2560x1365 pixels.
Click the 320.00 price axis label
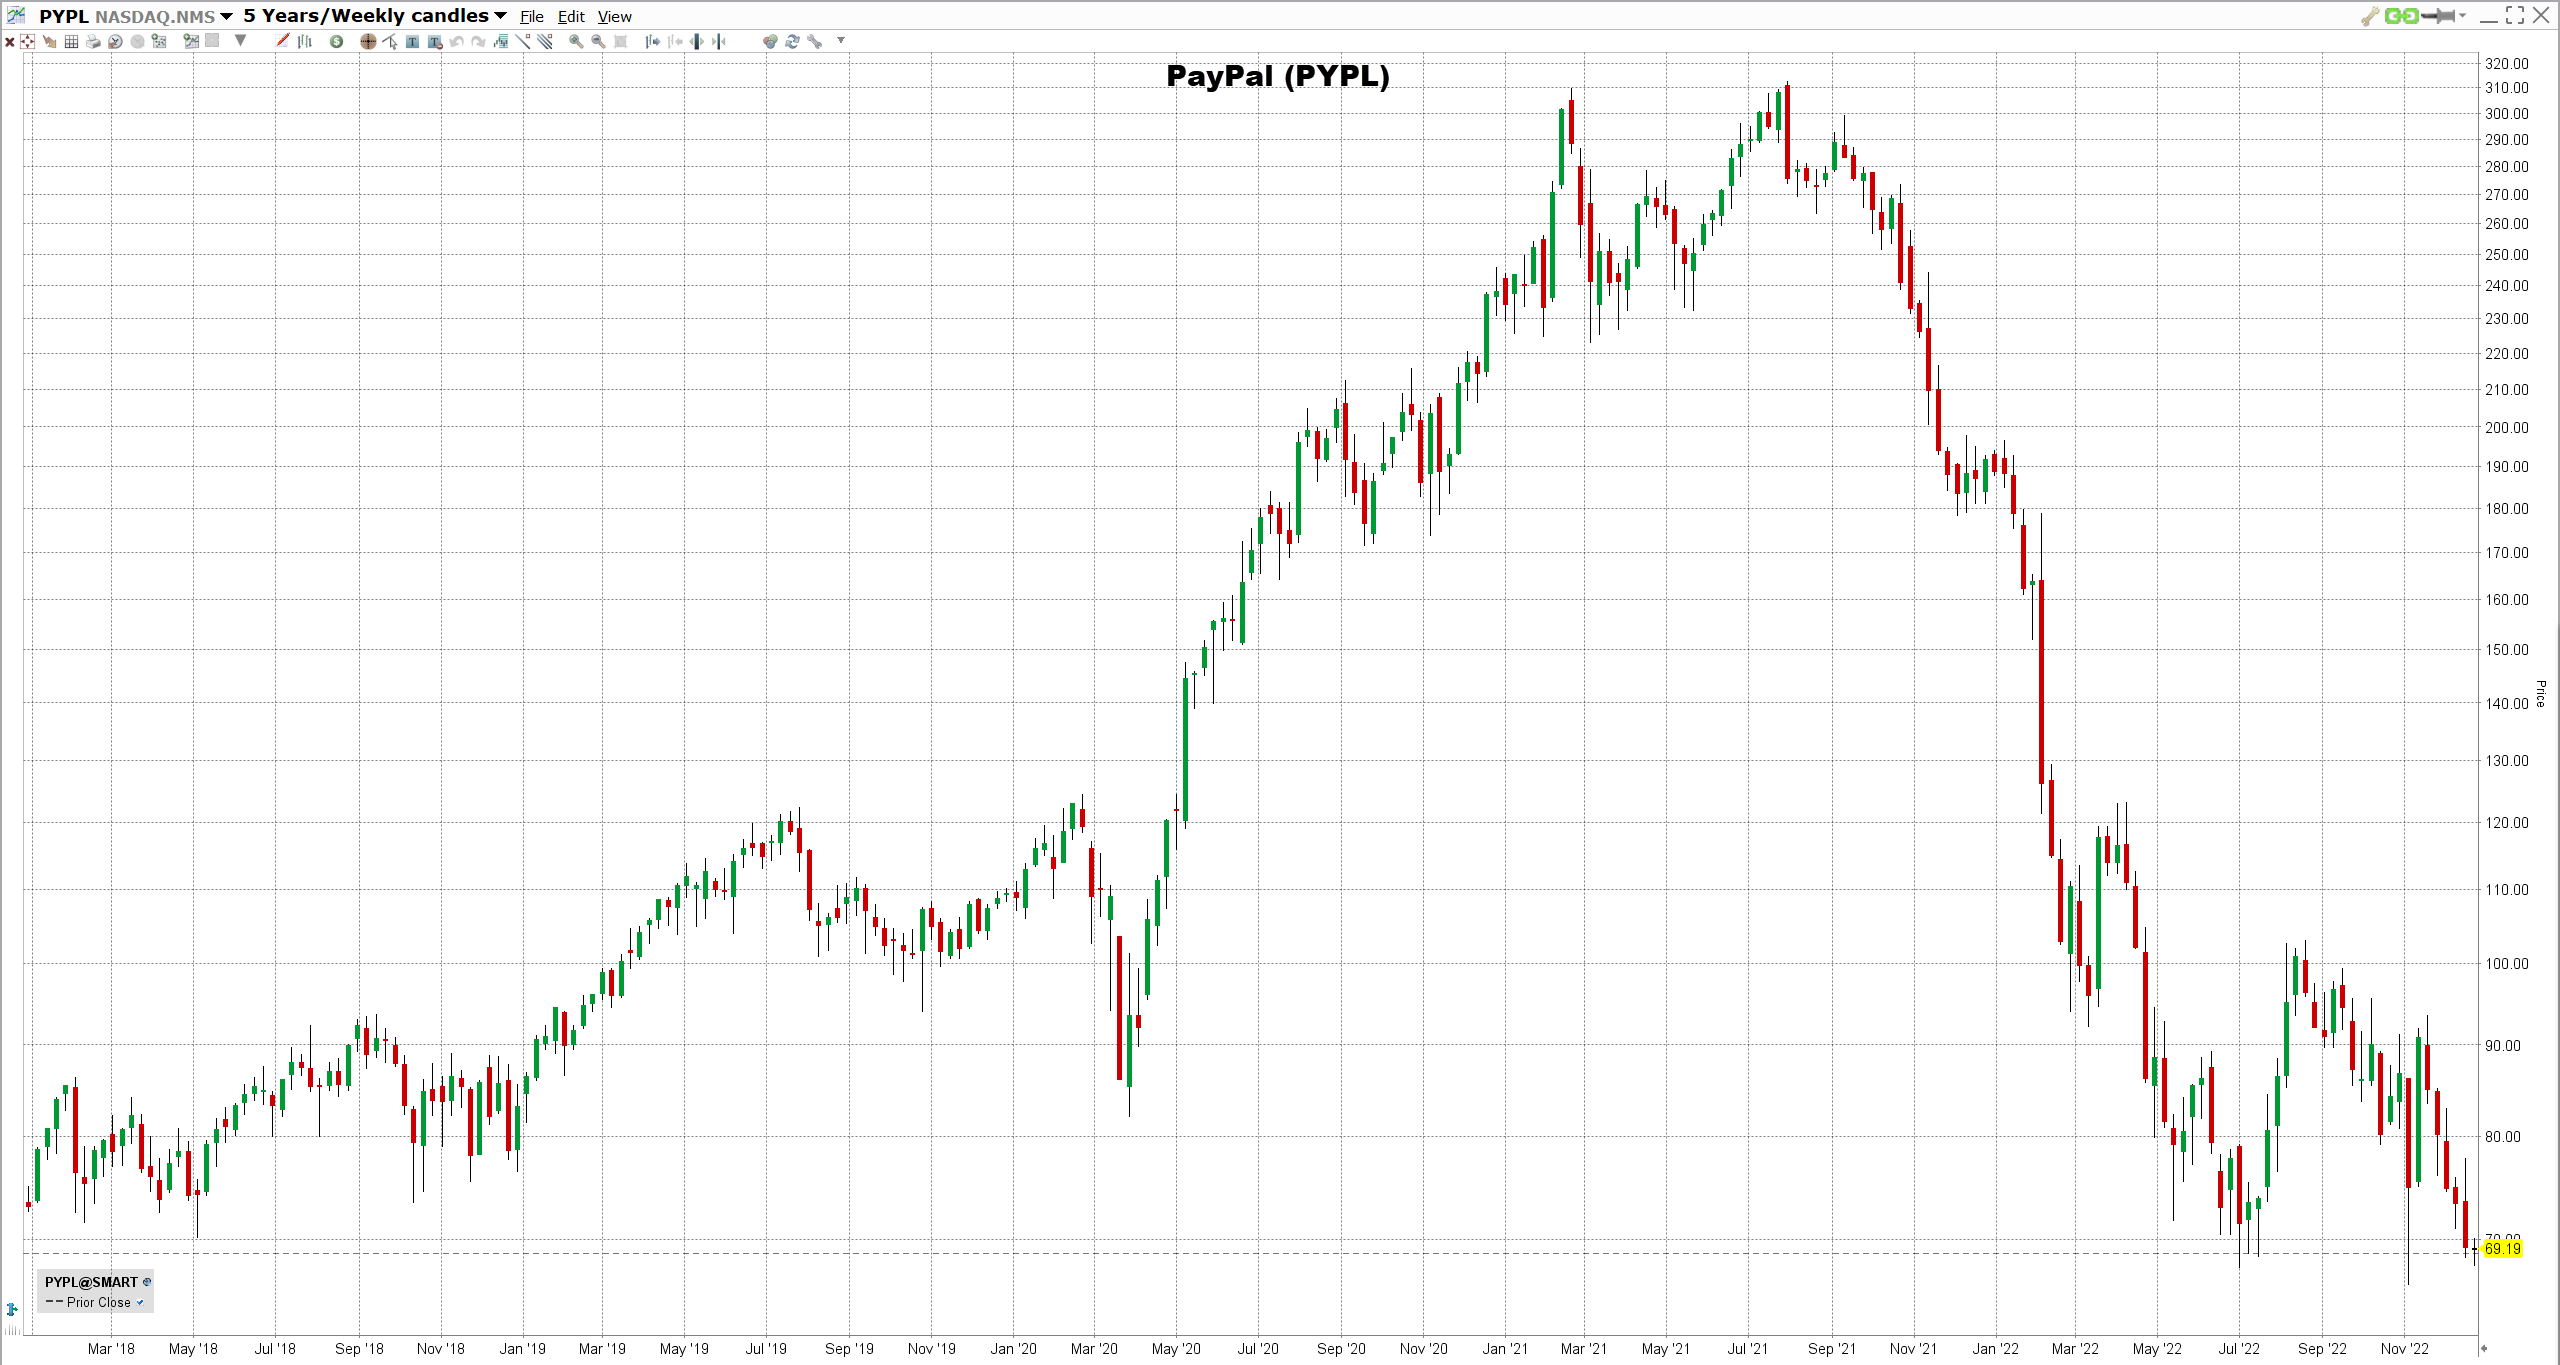(x=2507, y=63)
